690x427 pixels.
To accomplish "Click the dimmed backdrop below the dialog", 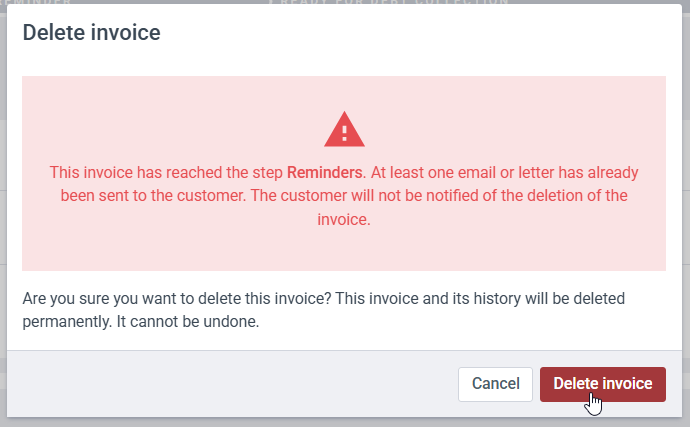I will click(344, 422).
